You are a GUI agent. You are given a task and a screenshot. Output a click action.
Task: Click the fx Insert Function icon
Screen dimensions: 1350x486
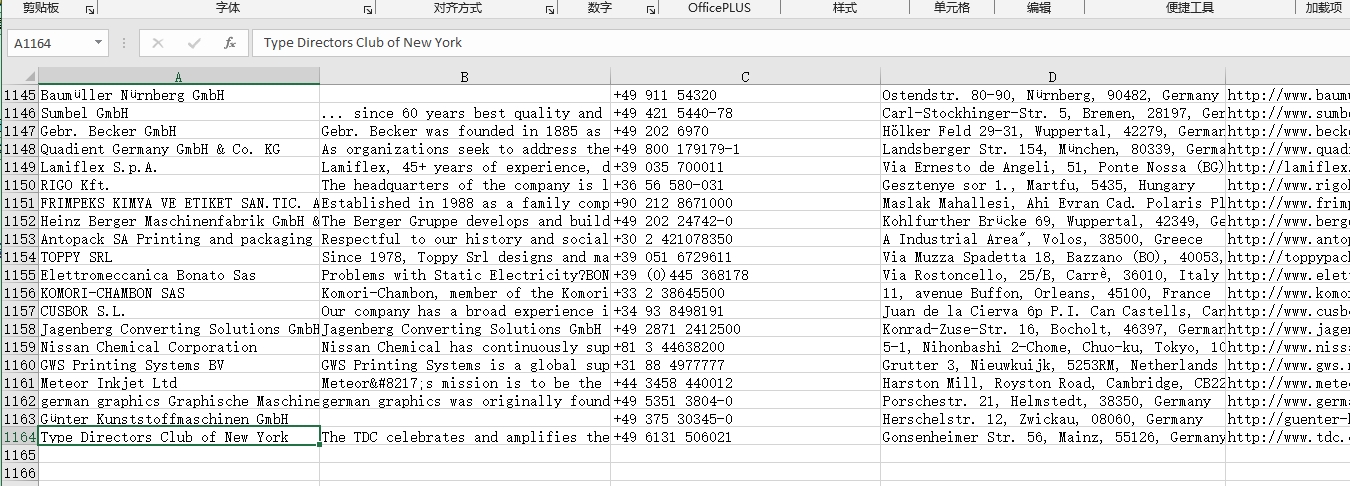[x=230, y=43]
